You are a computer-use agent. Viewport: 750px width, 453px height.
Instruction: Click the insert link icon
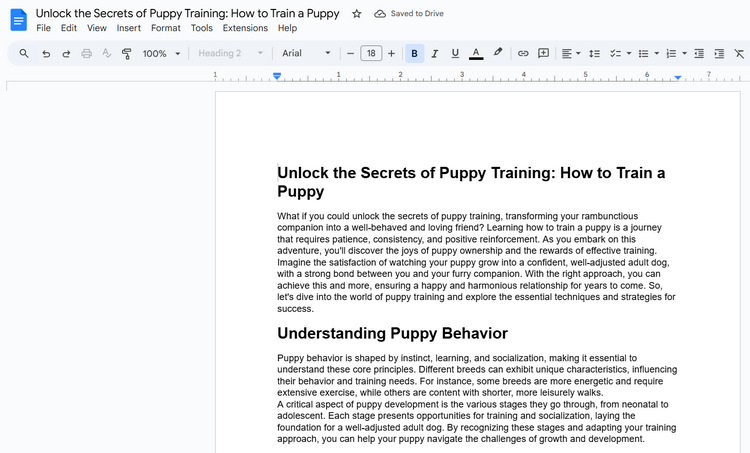(522, 53)
